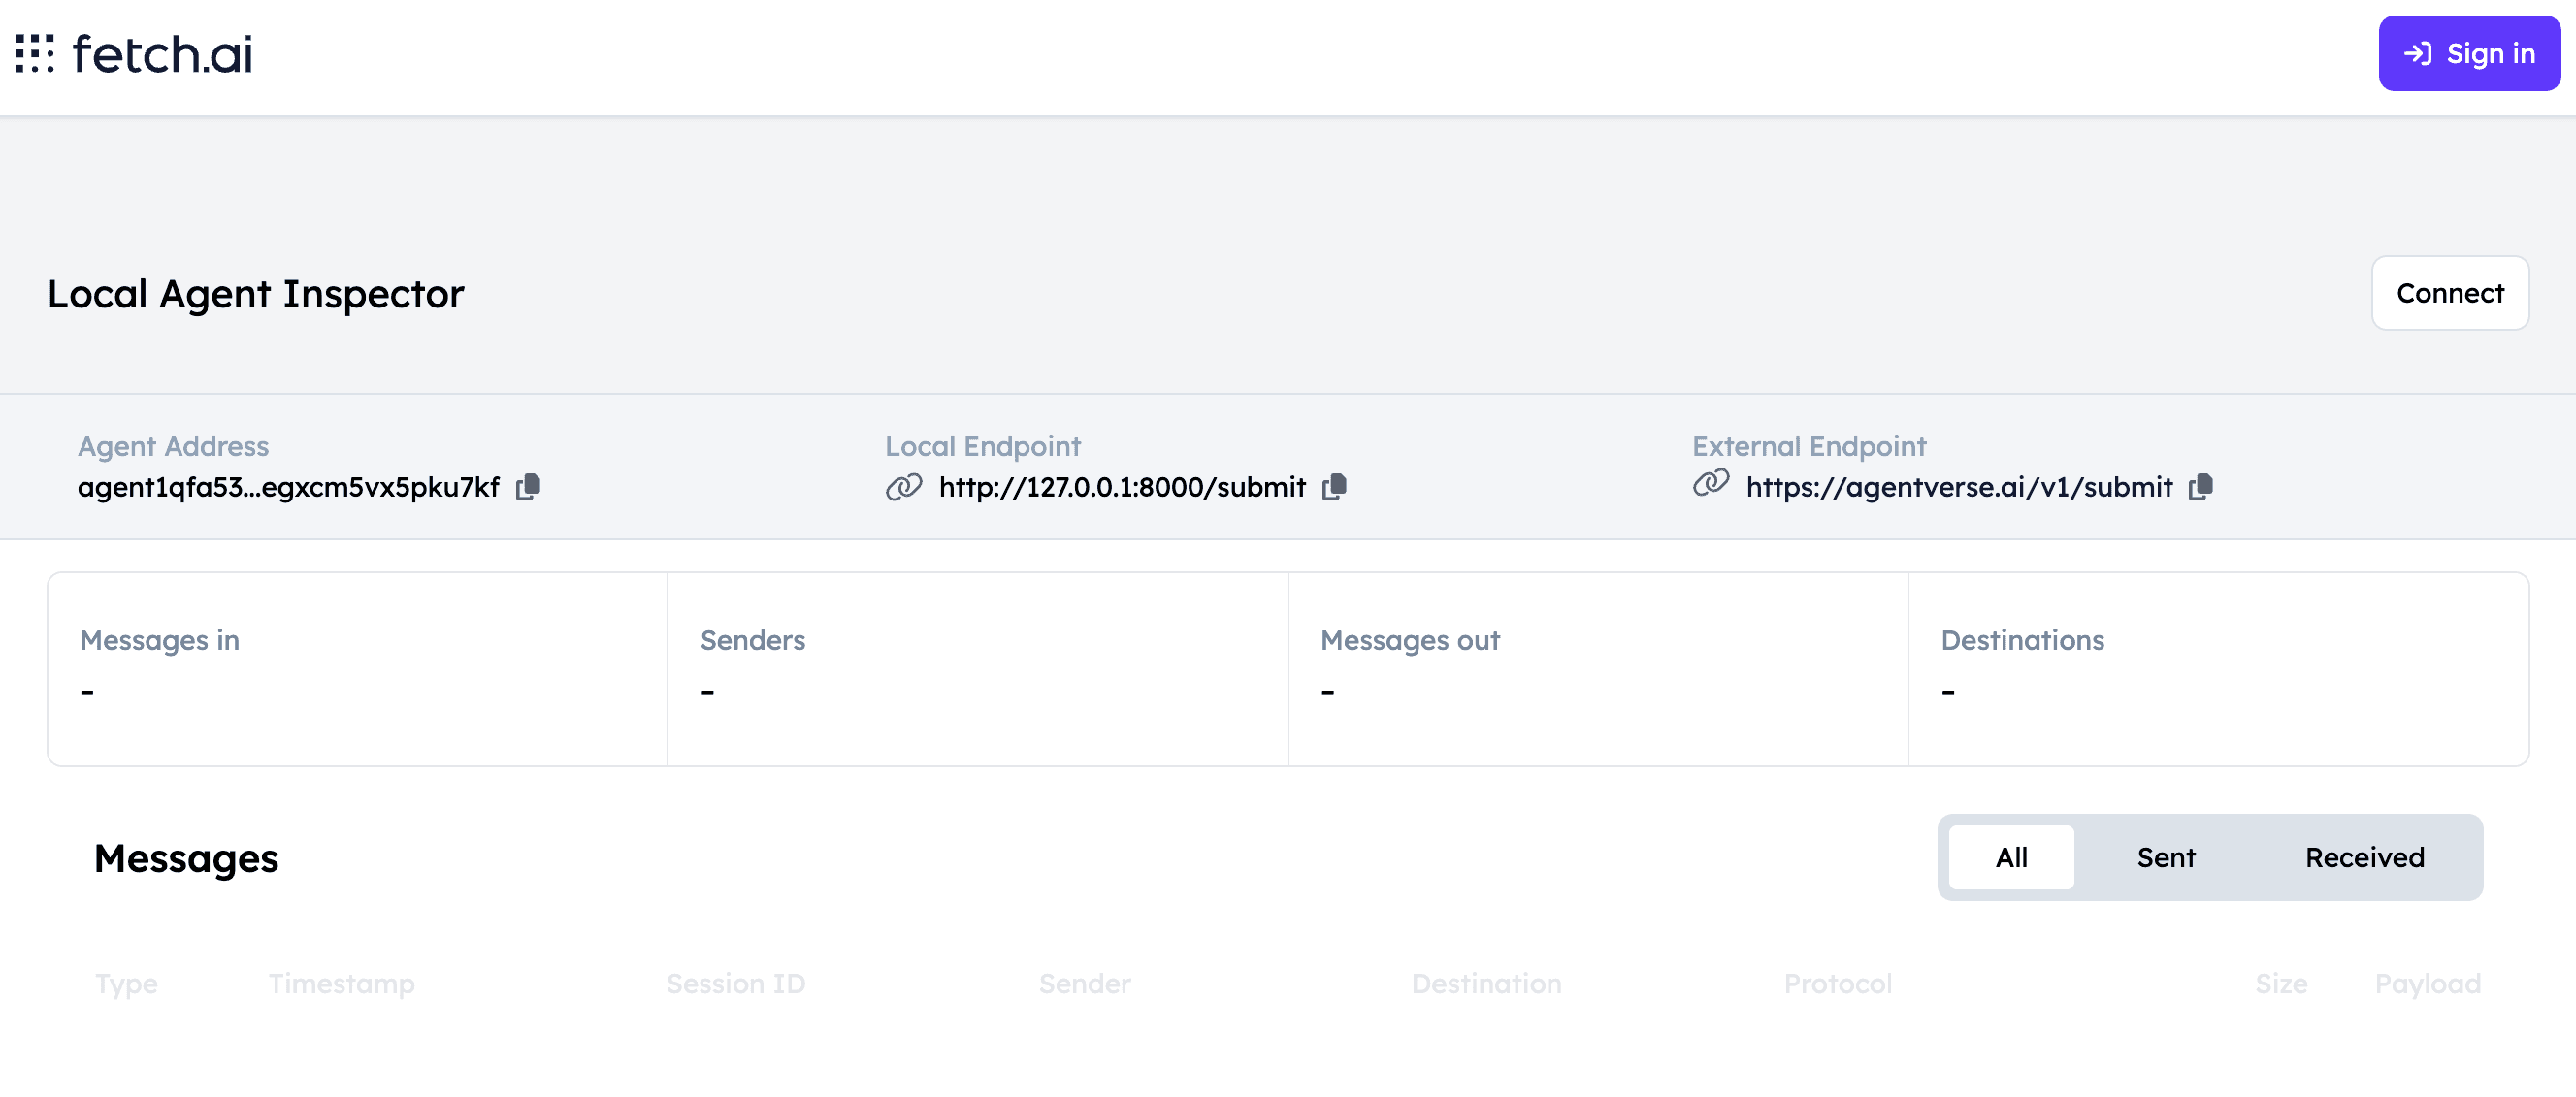Show All messages filter
This screenshot has width=2576, height=1097.
(x=2010, y=857)
